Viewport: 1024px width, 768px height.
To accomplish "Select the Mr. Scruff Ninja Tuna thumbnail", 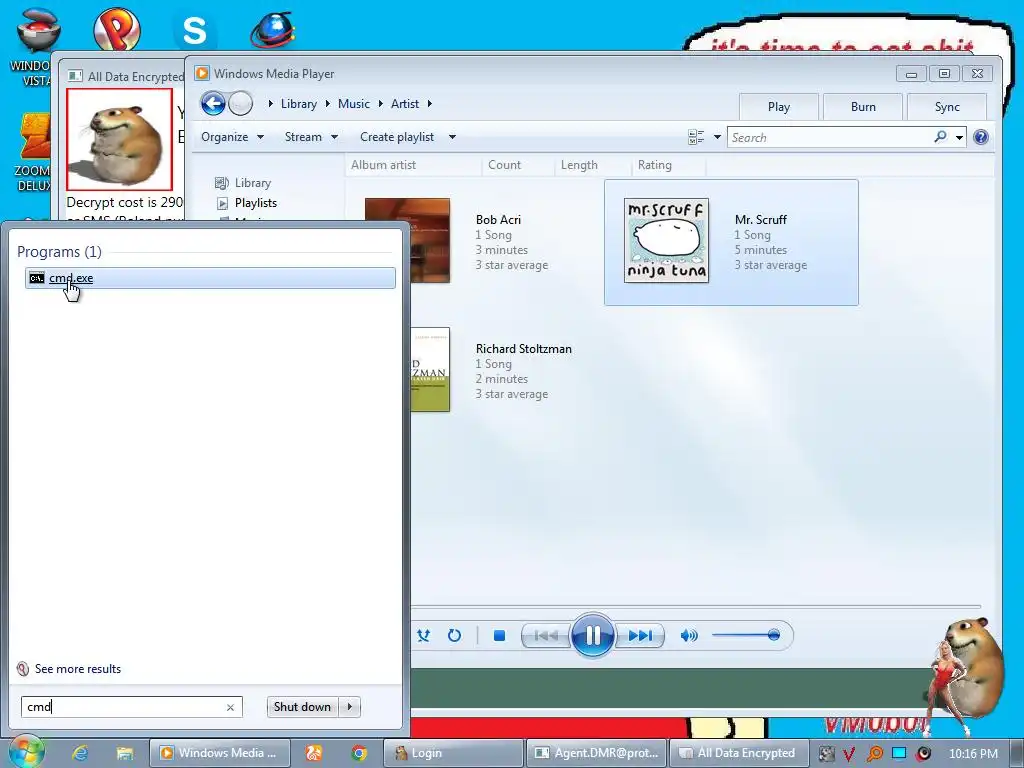I will [x=666, y=240].
